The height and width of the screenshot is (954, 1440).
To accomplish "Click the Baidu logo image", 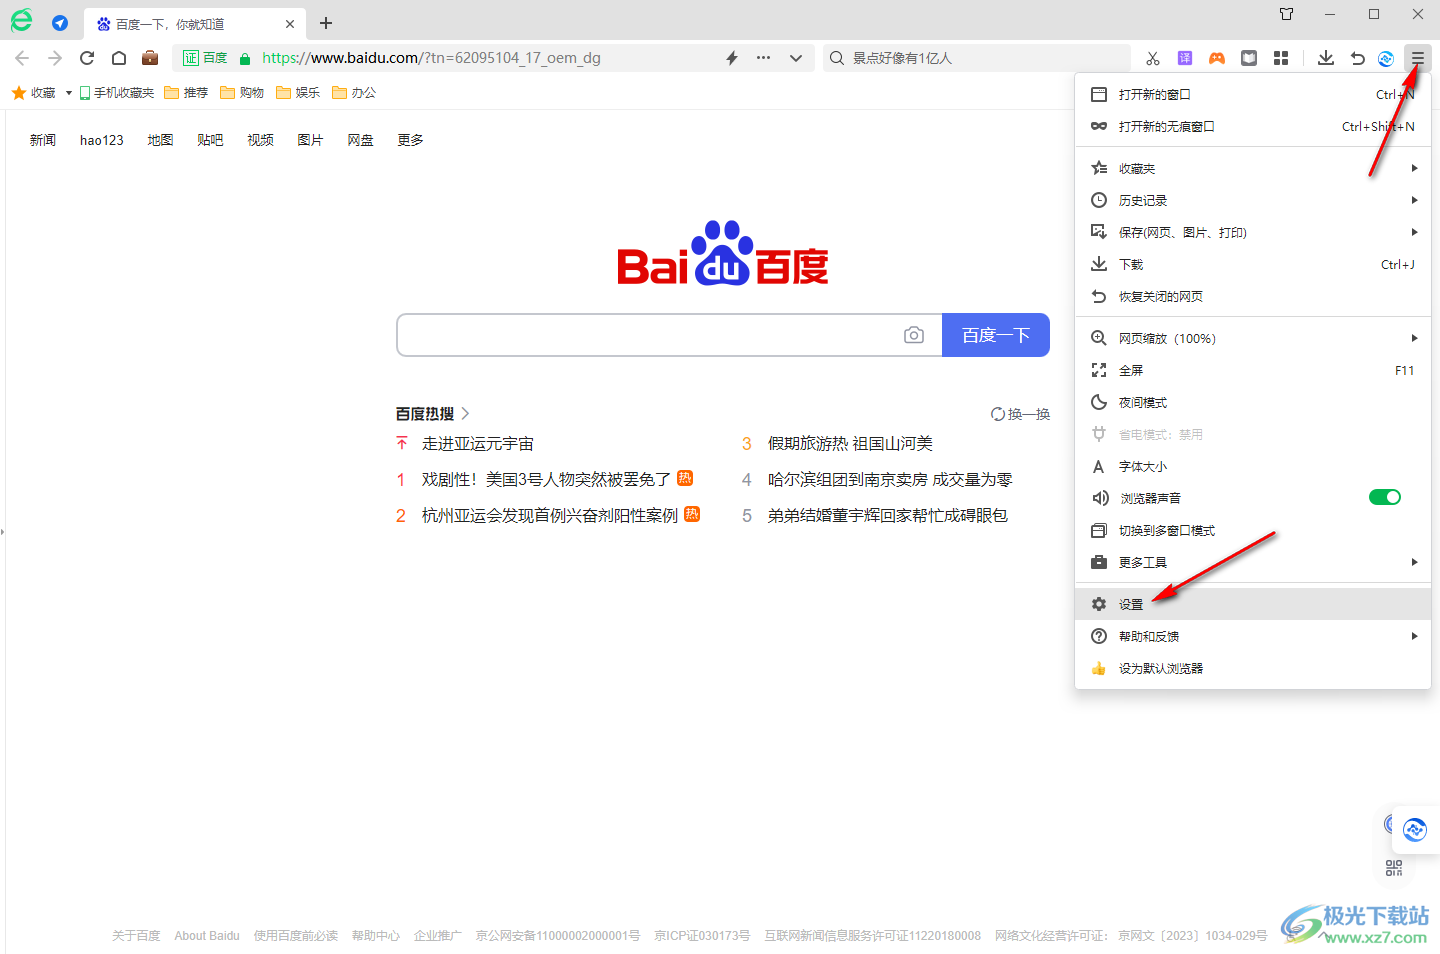I will tap(723, 253).
